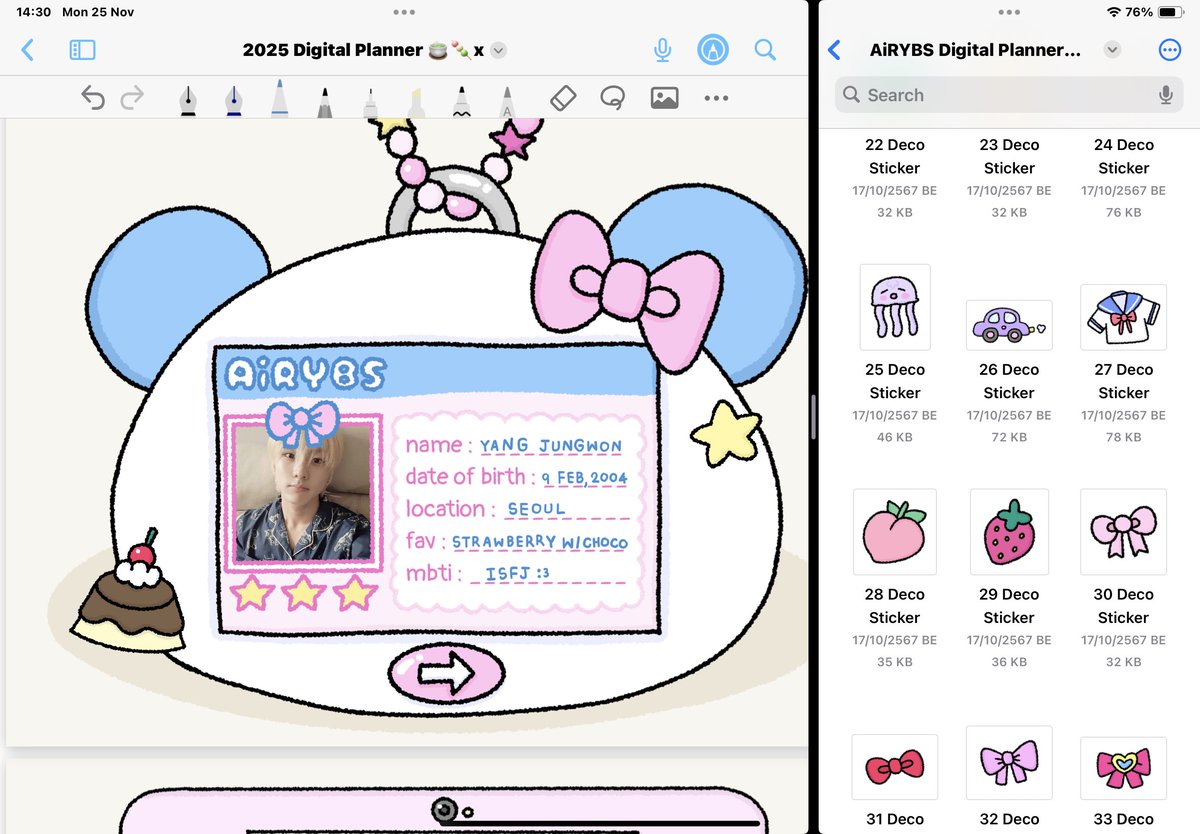Open the 29 Deco Sticker strawberry file
Viewport: 1200px width, 834px height.
pyautogui.click(x=1009, y=531)
